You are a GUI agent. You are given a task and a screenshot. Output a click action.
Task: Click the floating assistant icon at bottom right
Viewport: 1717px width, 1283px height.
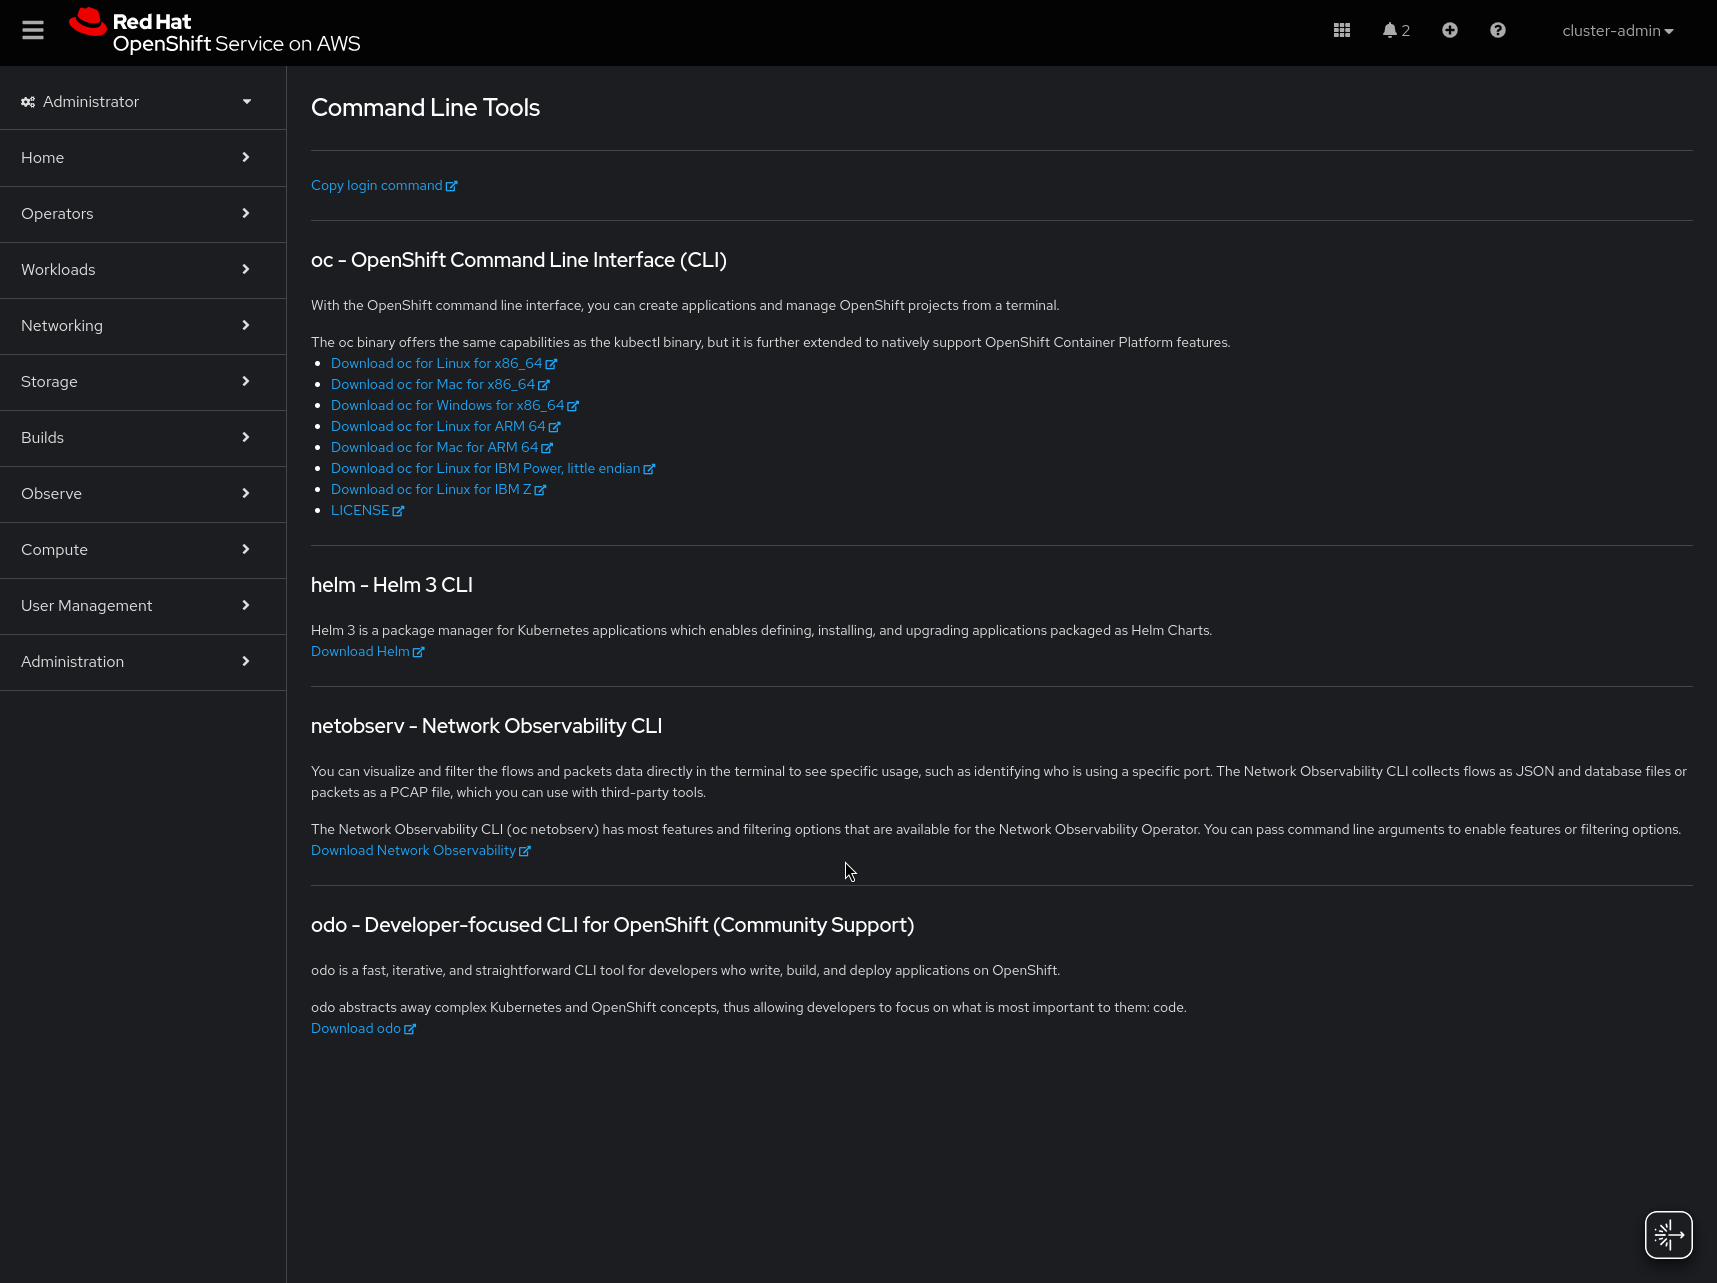pyautogui.click(x=1668, y=1235)
